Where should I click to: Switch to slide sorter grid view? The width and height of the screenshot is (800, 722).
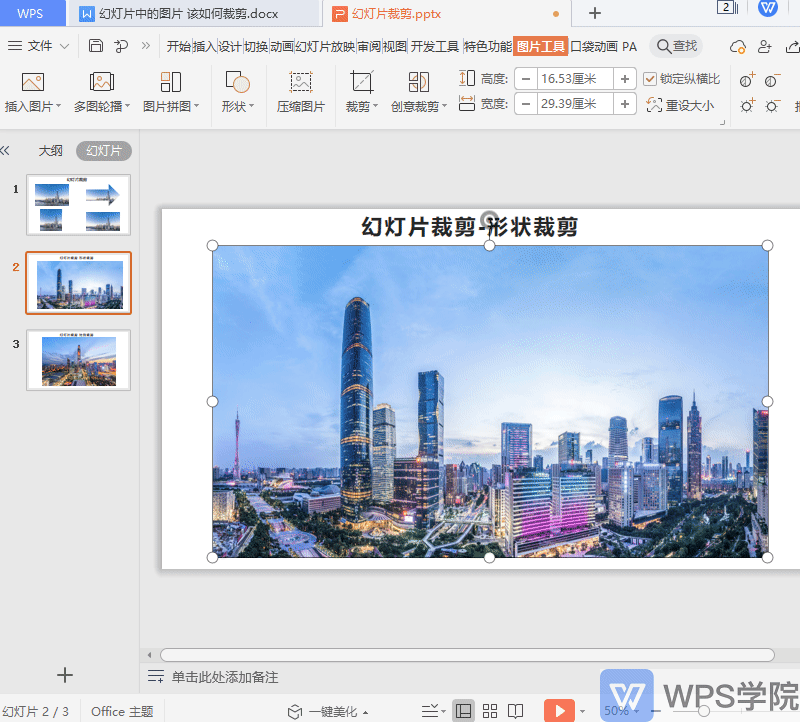[x=490, y=710]
